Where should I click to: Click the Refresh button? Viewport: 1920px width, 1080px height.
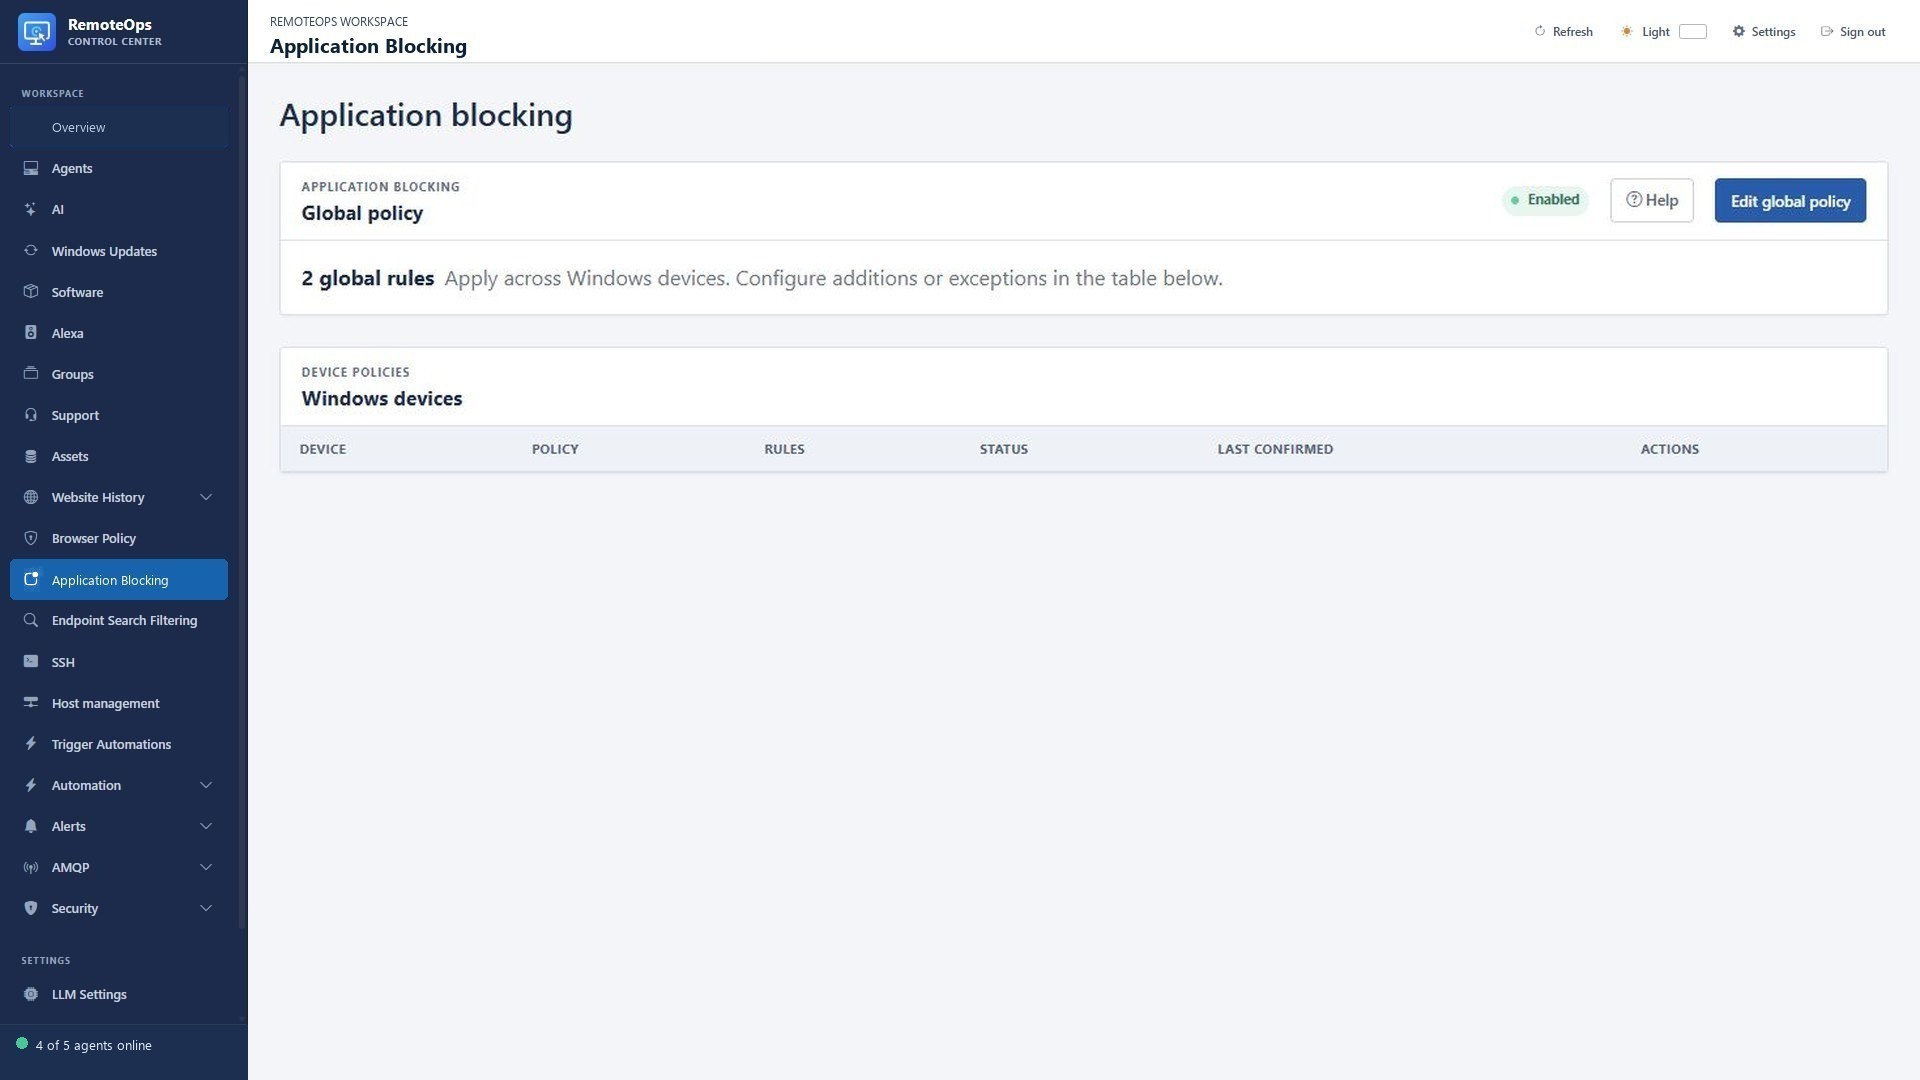click(1564, 32)
